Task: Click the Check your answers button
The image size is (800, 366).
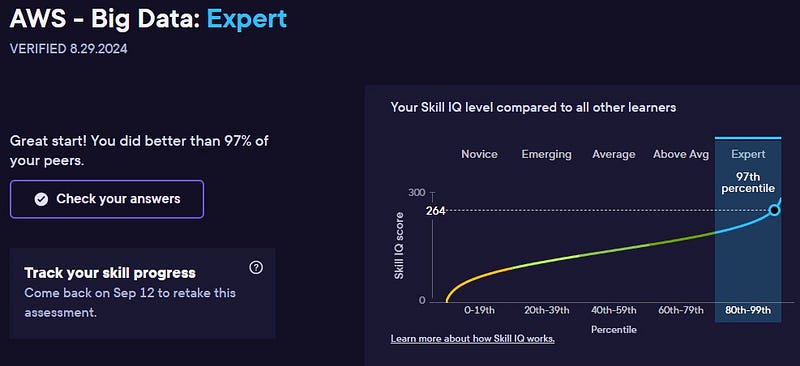Action: click(107, 199)
